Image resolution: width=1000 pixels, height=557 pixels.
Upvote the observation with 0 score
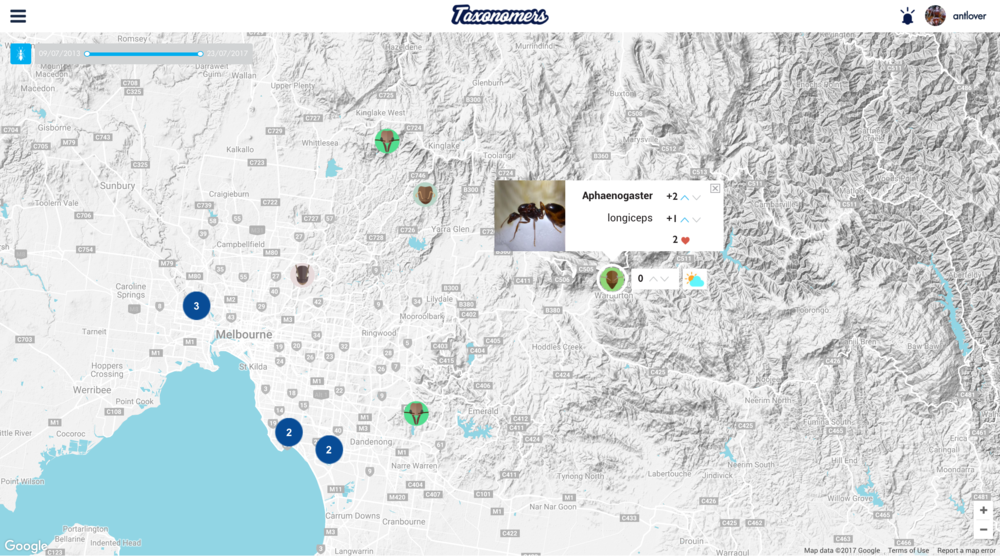(652, 279)
